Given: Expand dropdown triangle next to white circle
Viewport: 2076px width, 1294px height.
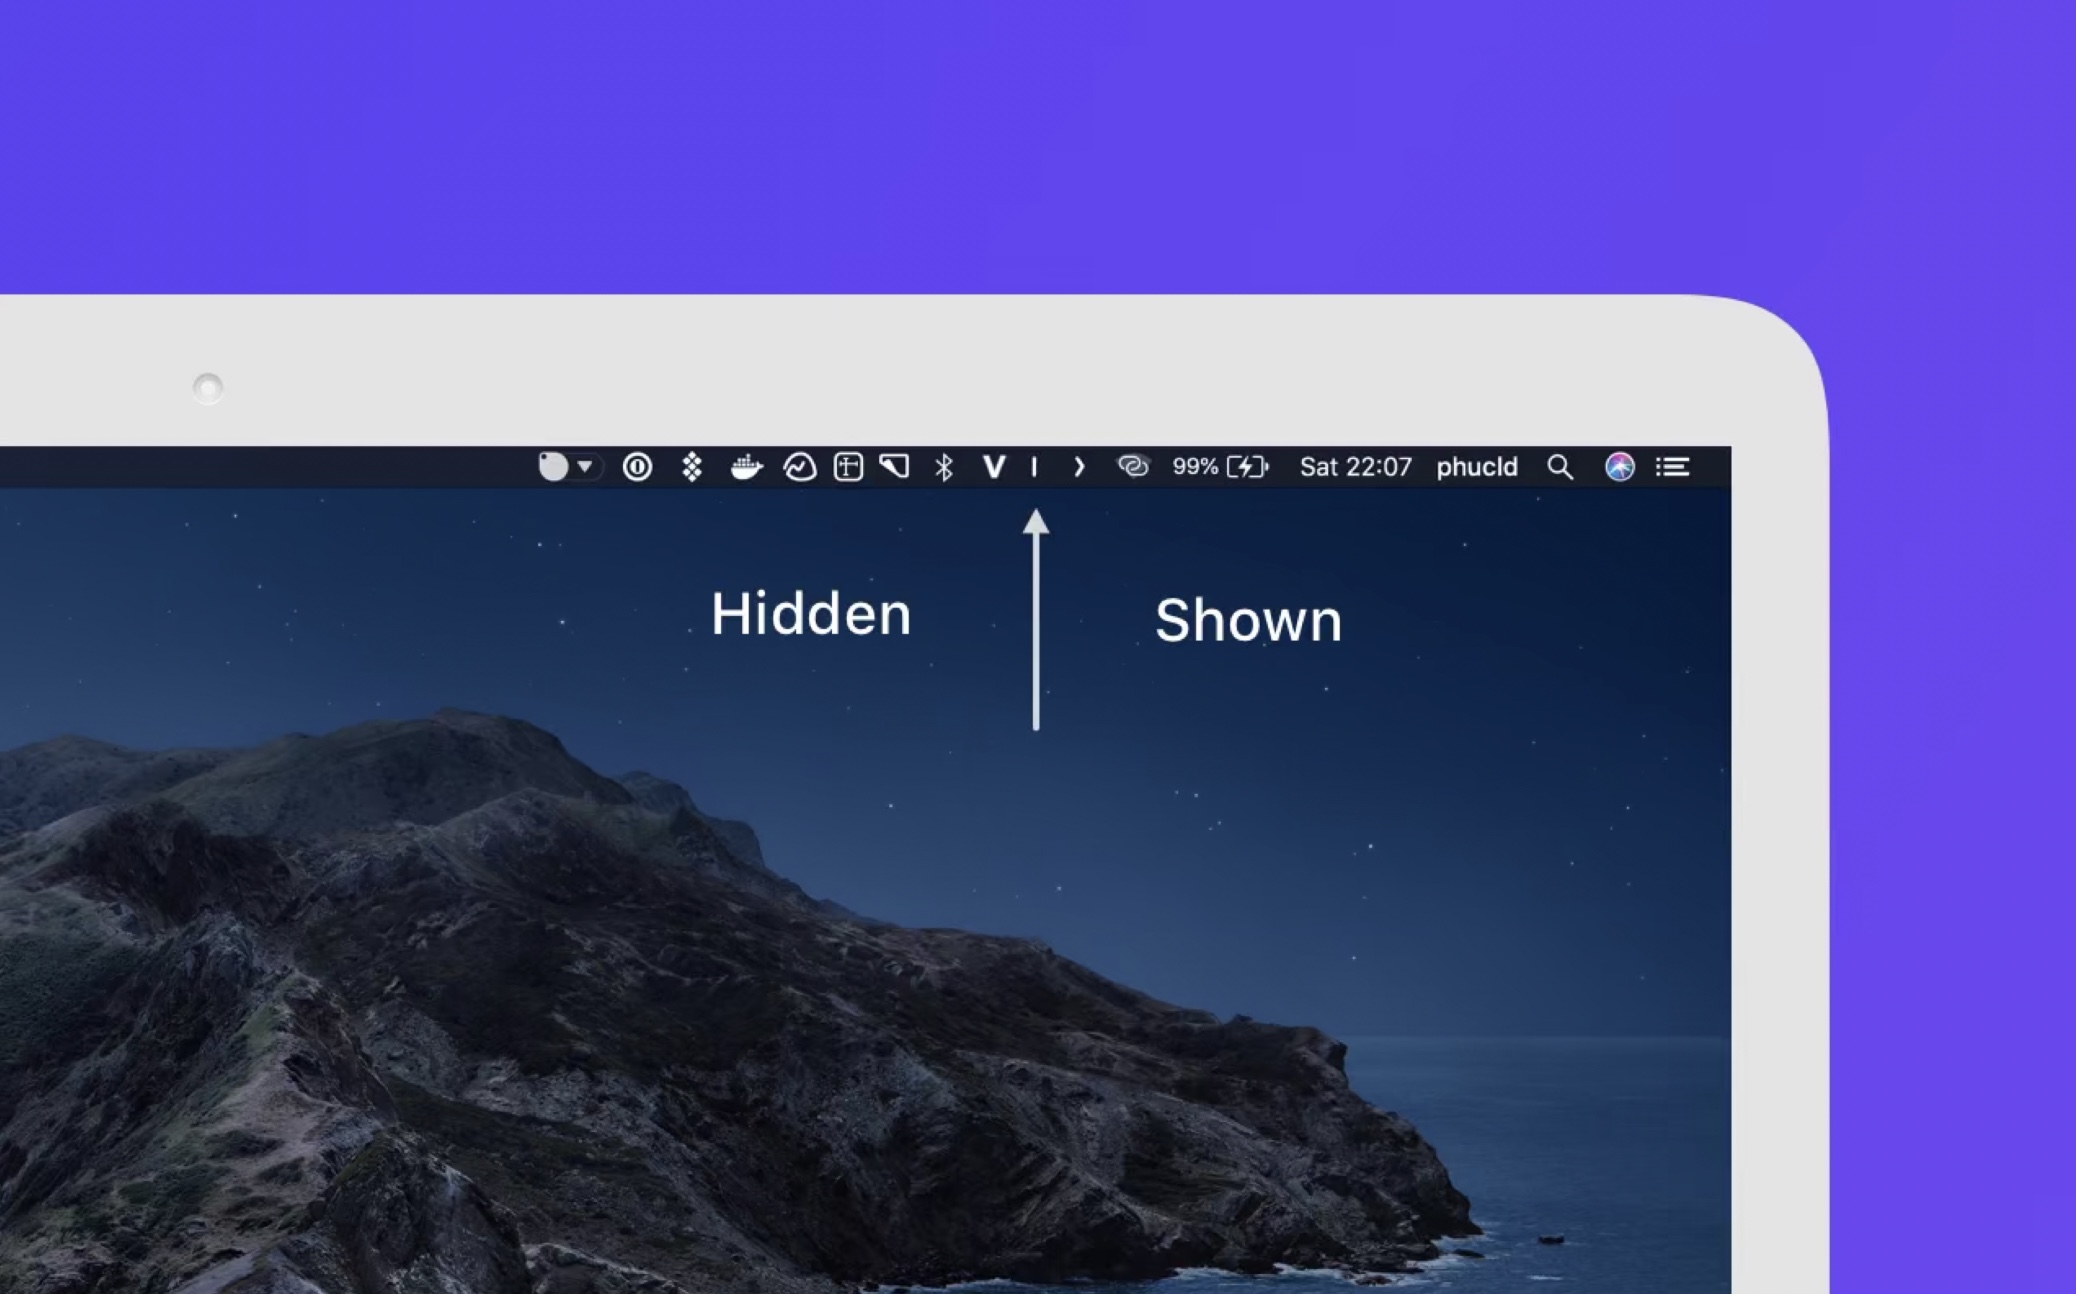Looking at the screenshot, I should pyautogui.click(x=585, y=467).
